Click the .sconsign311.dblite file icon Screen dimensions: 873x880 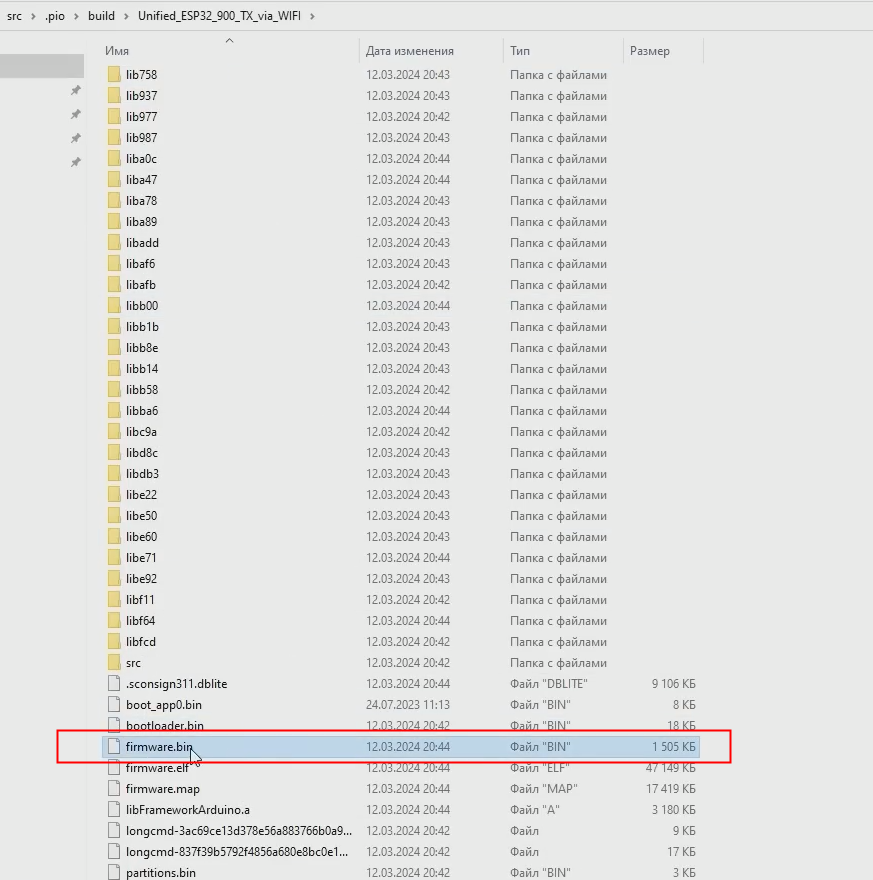pos(114,684)
